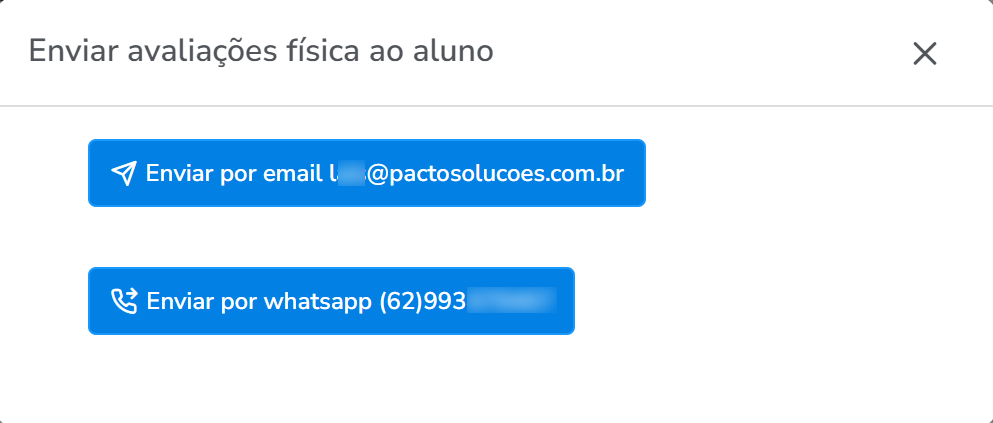Click the blurred digits of the phone number
This screenshot has height=423, width=993.
coord(512,301)
